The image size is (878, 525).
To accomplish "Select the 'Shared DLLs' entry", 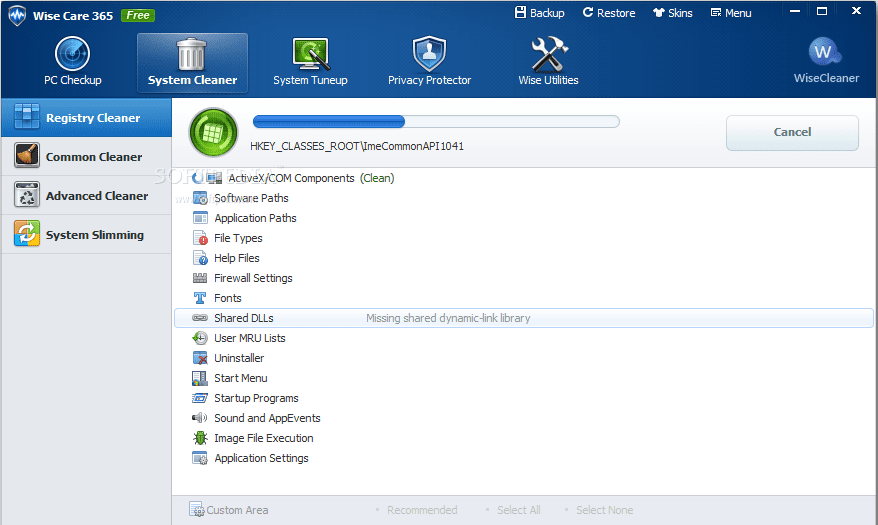I will [244, 318].
